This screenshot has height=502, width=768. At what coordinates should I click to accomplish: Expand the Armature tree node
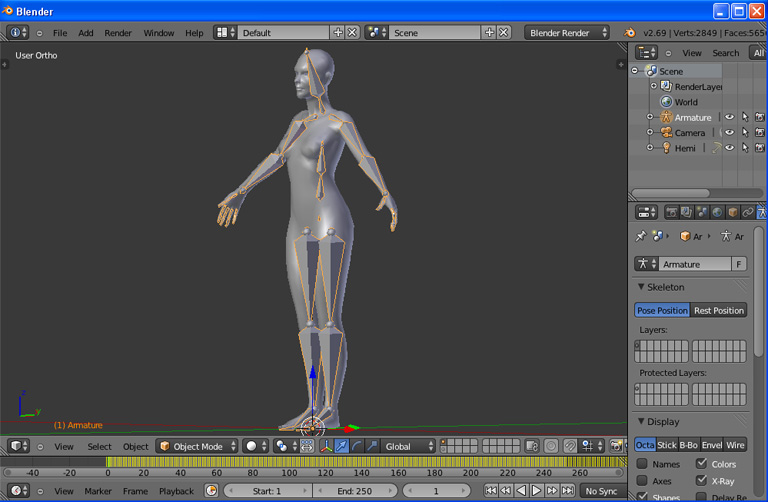point(650,117)
